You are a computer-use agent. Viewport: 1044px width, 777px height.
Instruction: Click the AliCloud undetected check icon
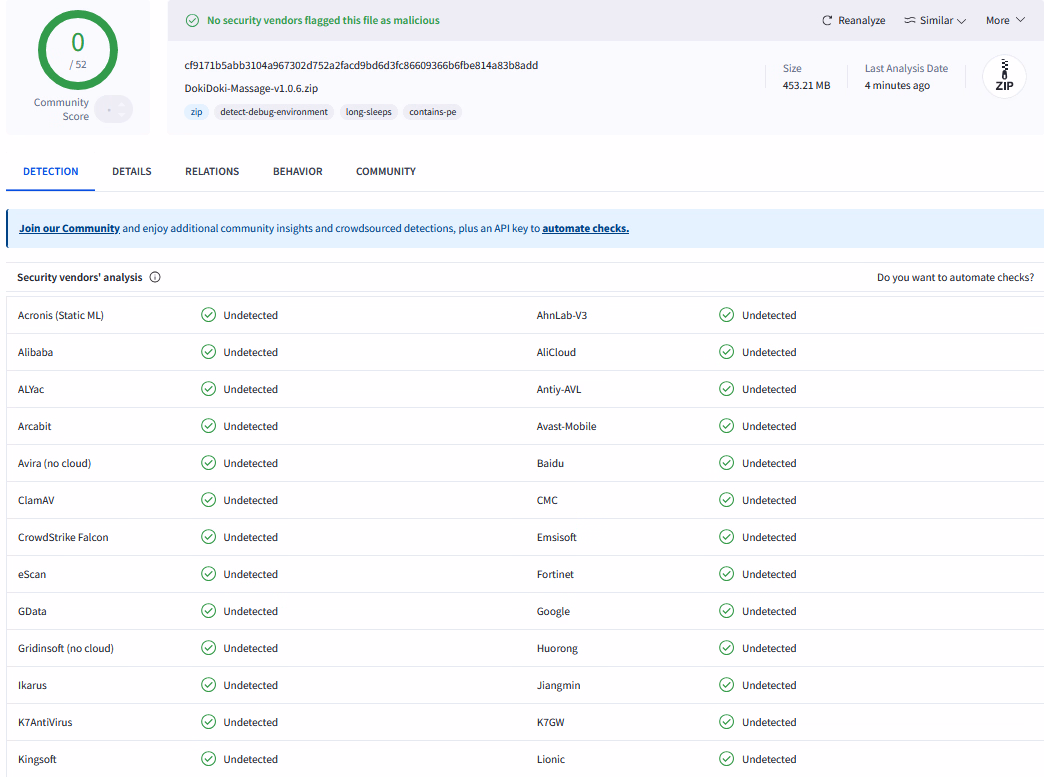click(726, 352)
